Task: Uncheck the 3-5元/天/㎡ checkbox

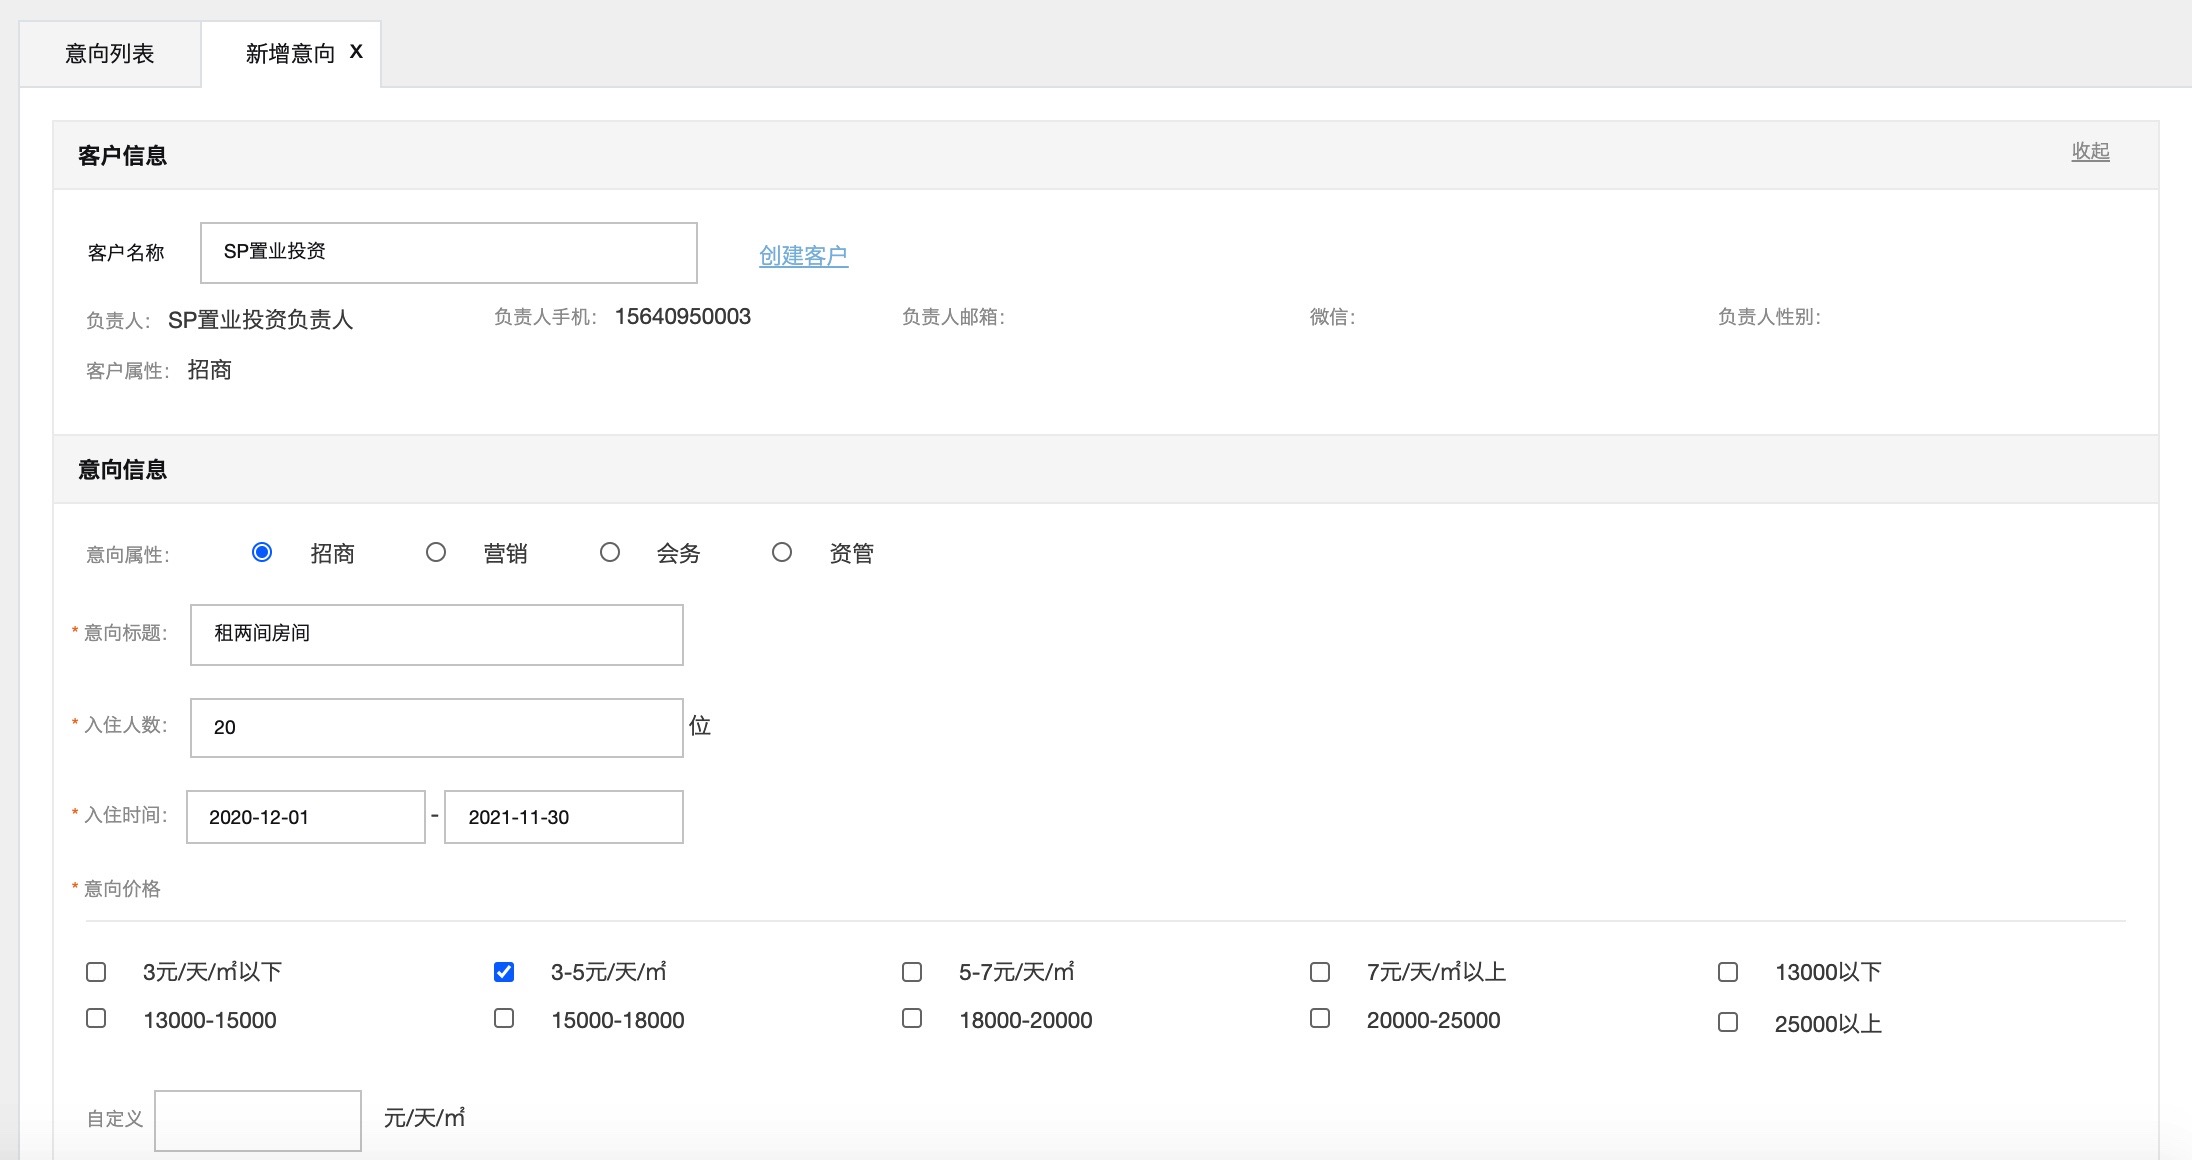Action: tap(504, 972)
